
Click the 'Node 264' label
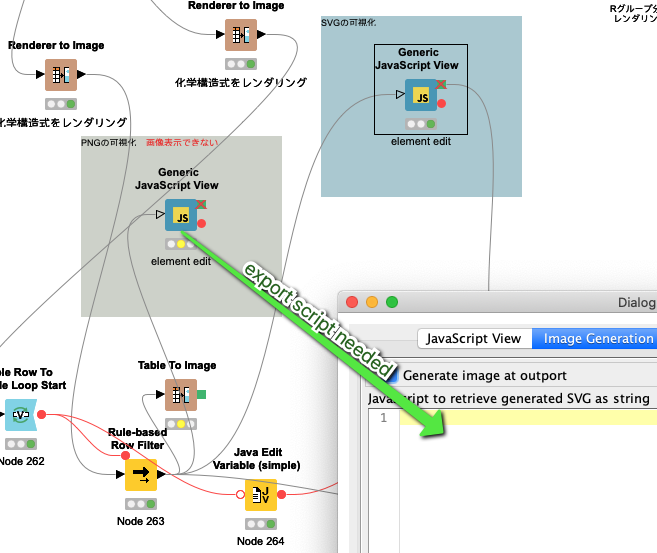(261, 542)
